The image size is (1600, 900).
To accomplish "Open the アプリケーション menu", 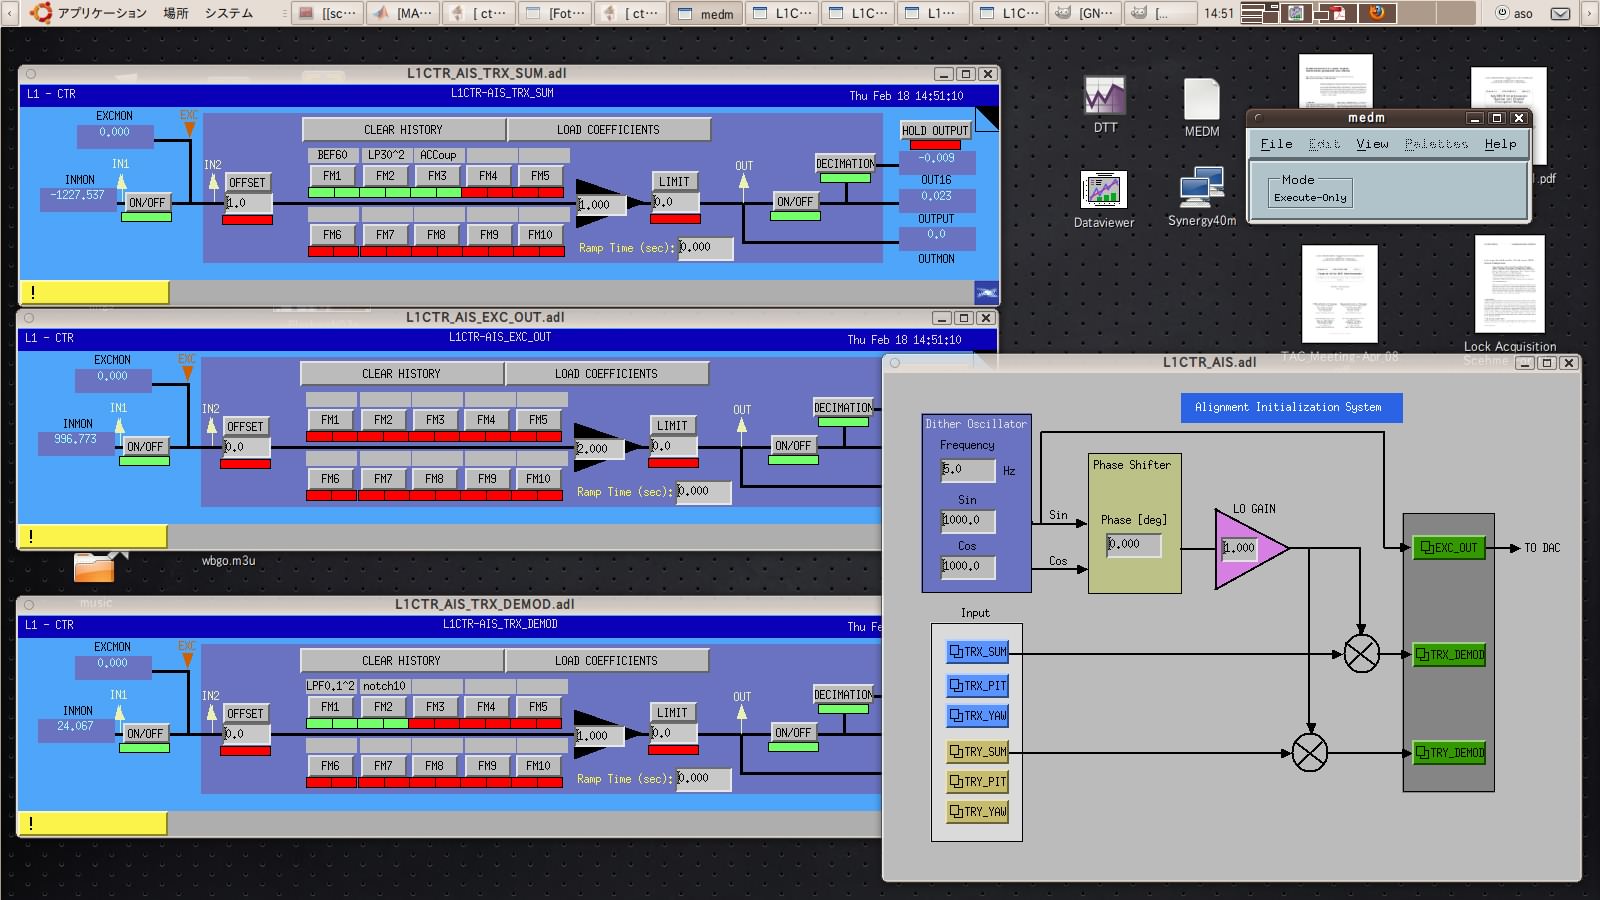I will [x=102, y=13].
